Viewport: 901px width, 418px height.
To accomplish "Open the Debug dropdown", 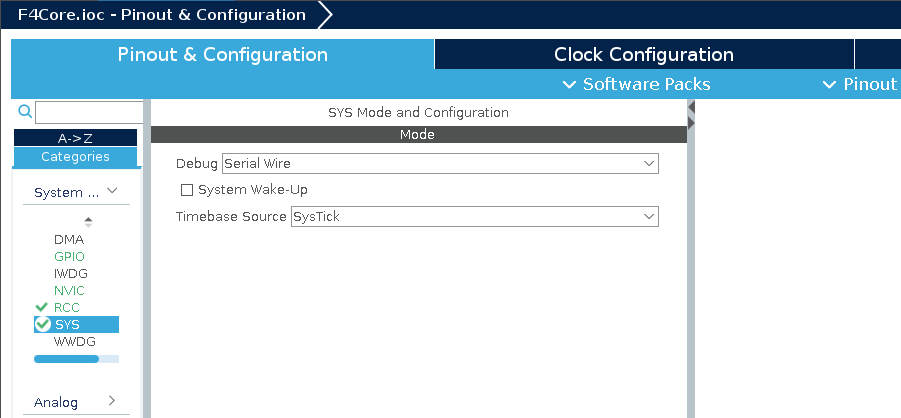I will tap(440, 164).
